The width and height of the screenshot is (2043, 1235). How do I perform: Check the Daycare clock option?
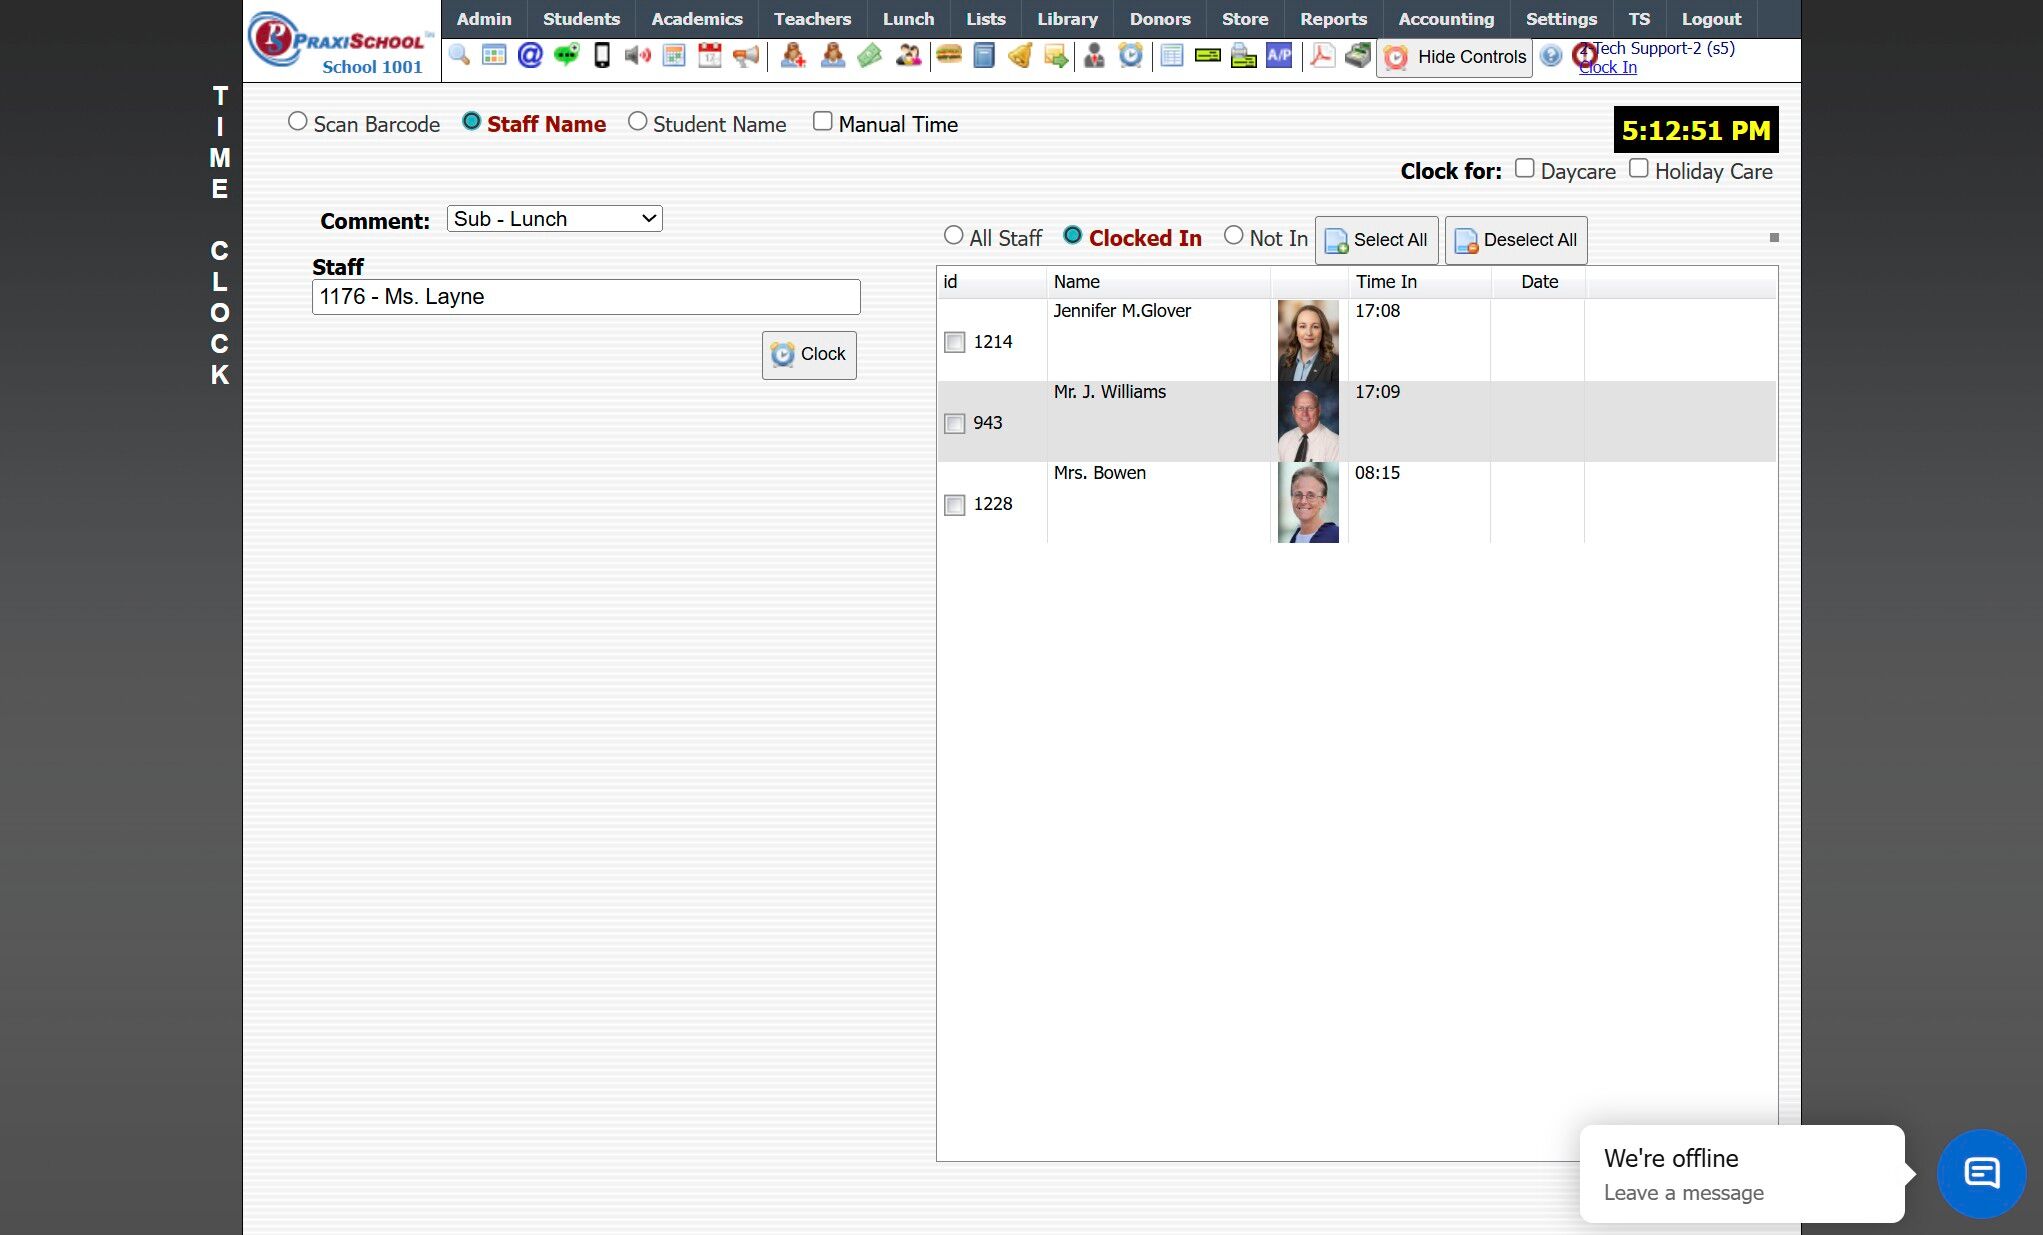1524,169
